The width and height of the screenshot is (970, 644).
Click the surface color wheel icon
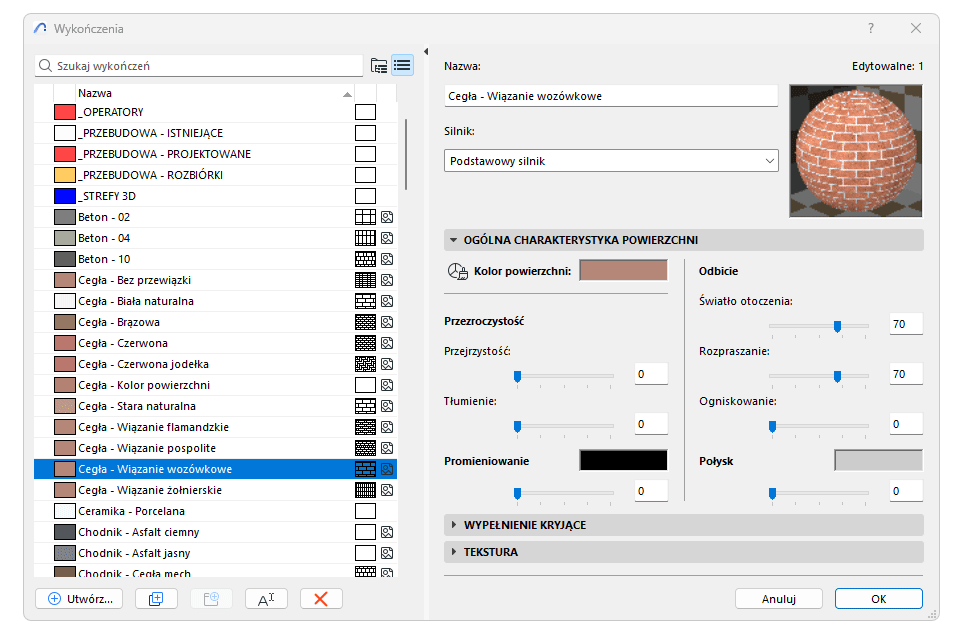pos(456,269)
